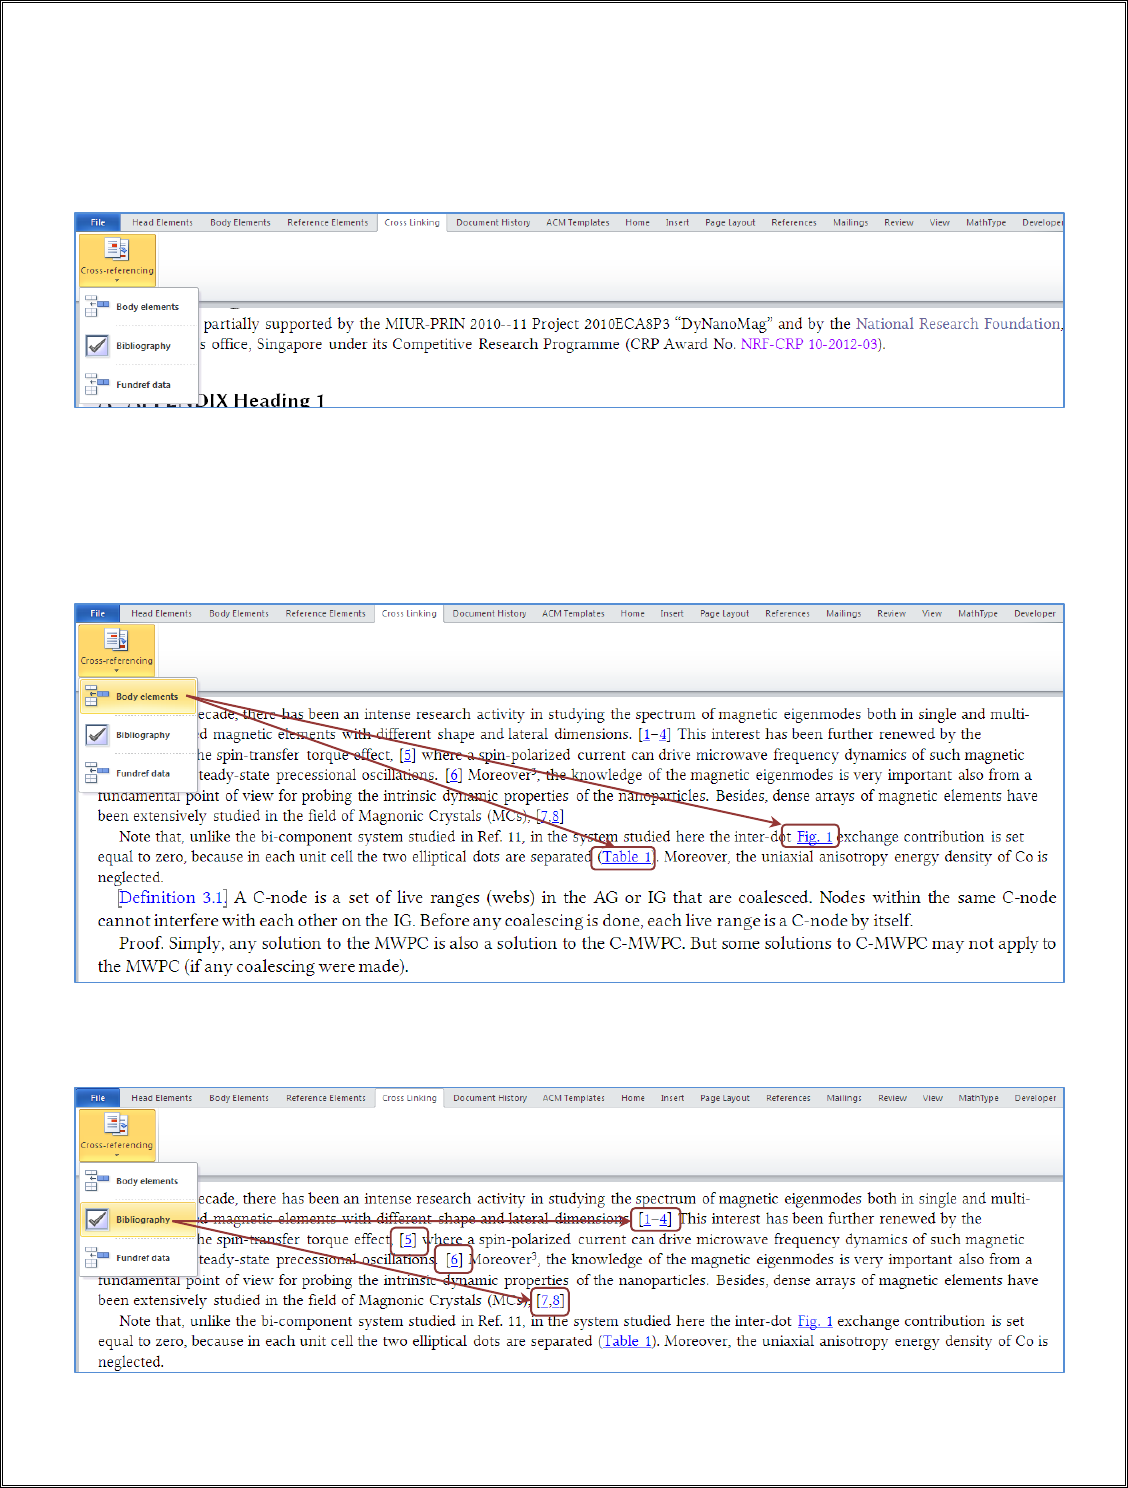
Task: Click Bibliography checkmark icon in middle screenshot
Action: pos(97,735)
